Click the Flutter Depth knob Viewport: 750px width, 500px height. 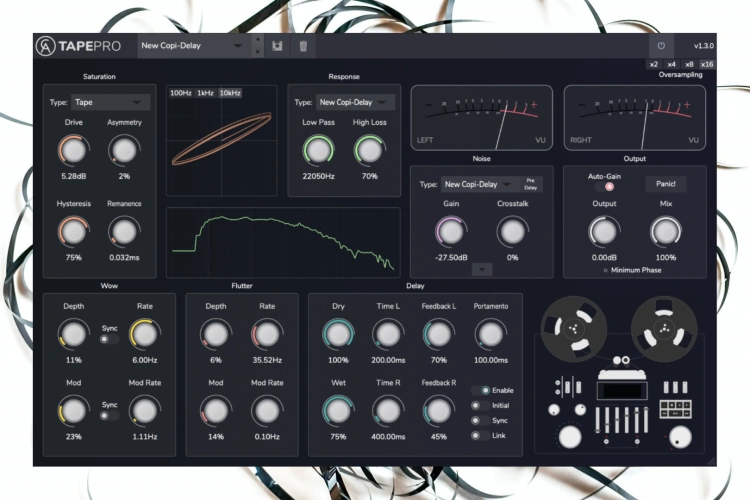pos(216,334)
